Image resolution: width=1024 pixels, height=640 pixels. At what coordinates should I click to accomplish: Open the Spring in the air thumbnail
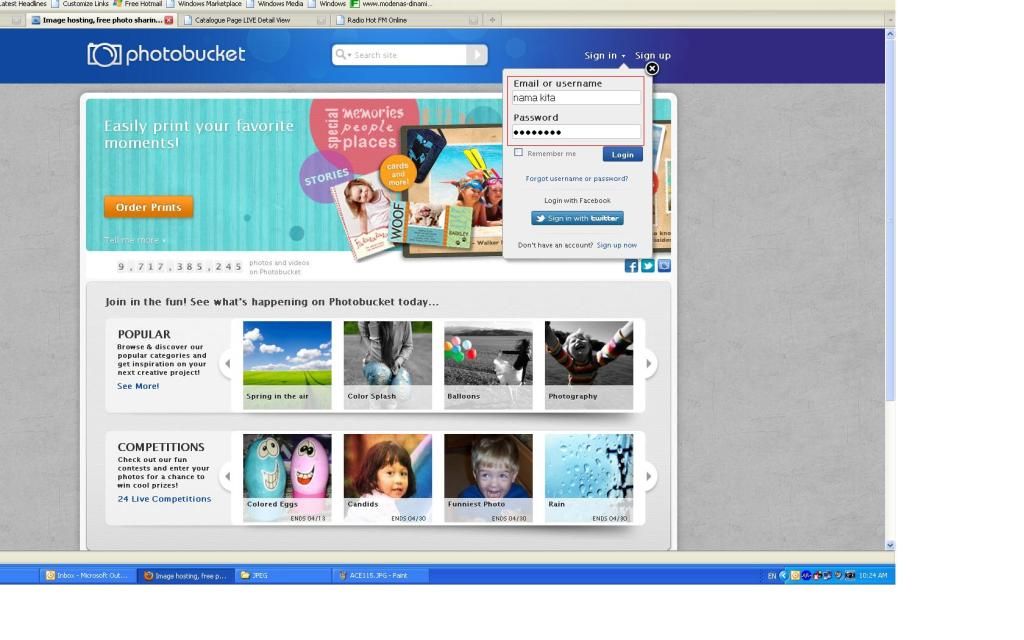click(287, 365)
